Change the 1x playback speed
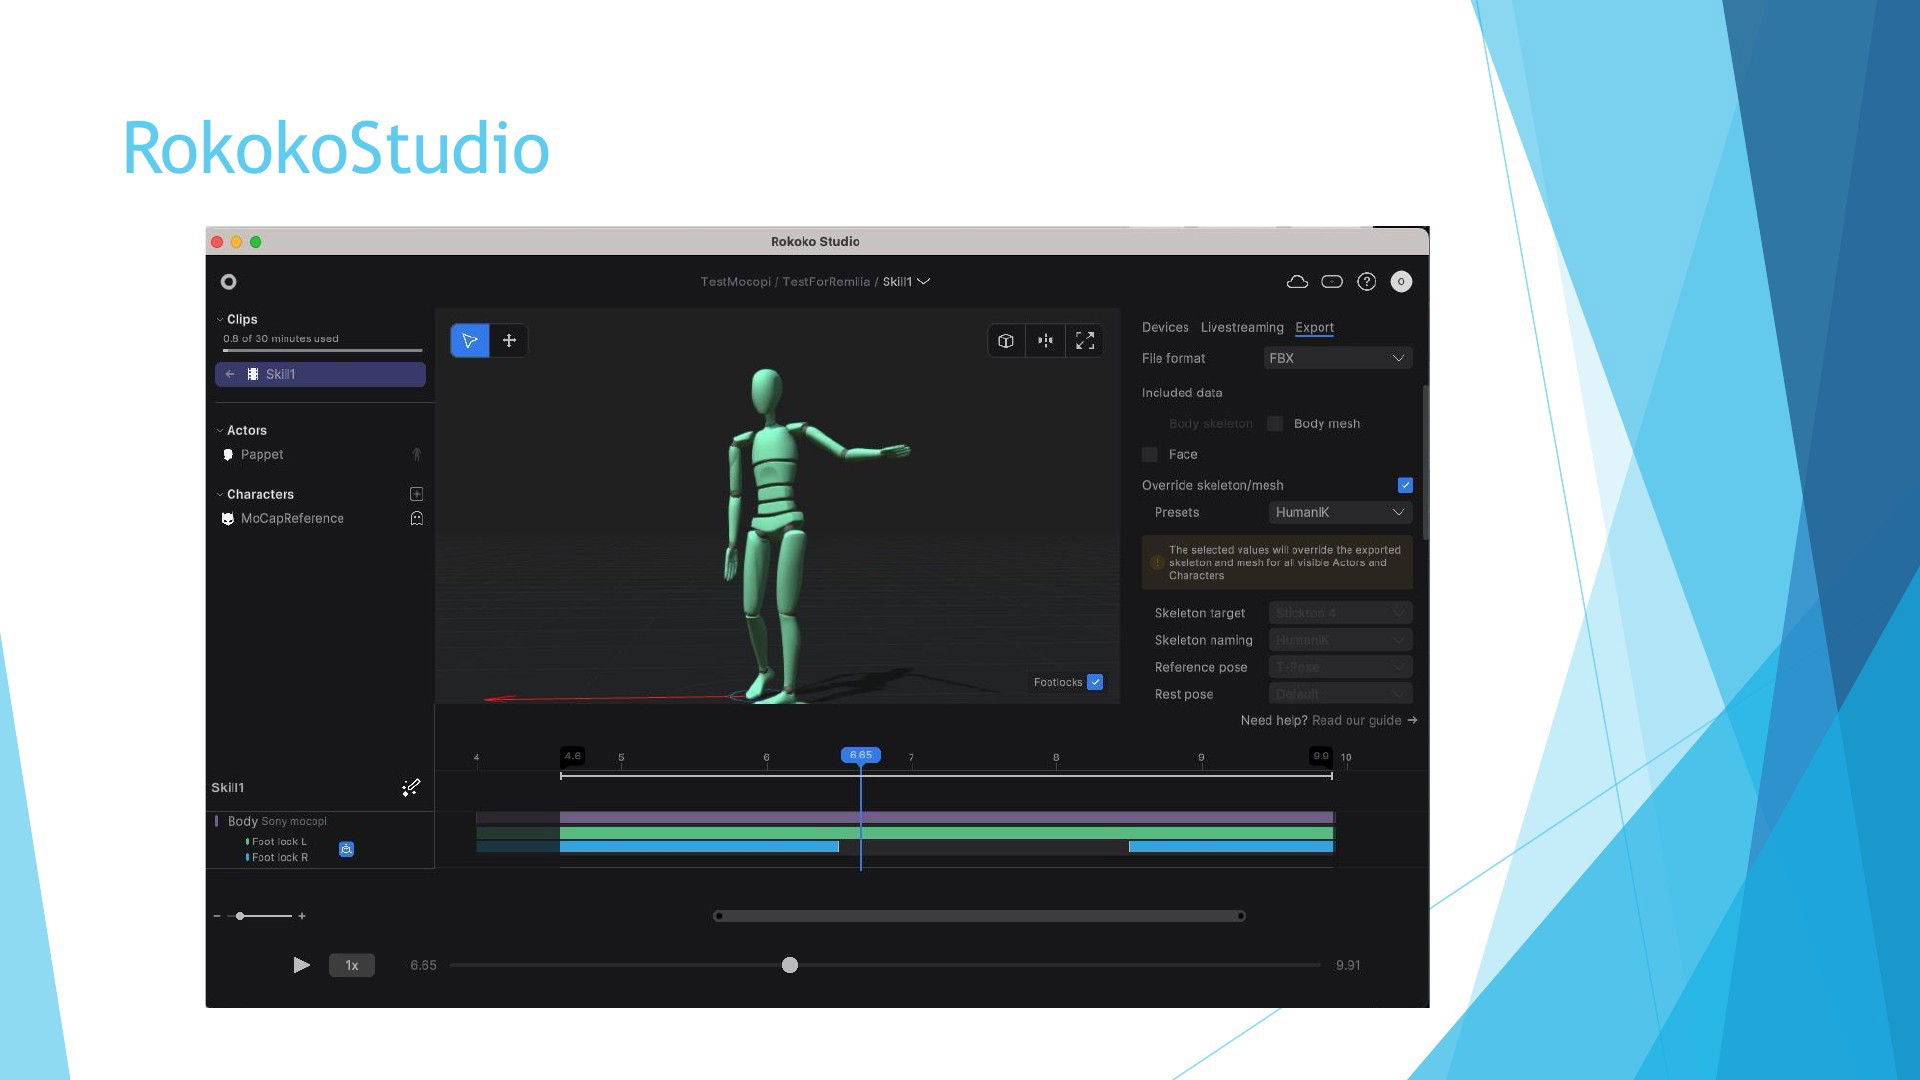 pyautogui.click(x=352, y=965)
